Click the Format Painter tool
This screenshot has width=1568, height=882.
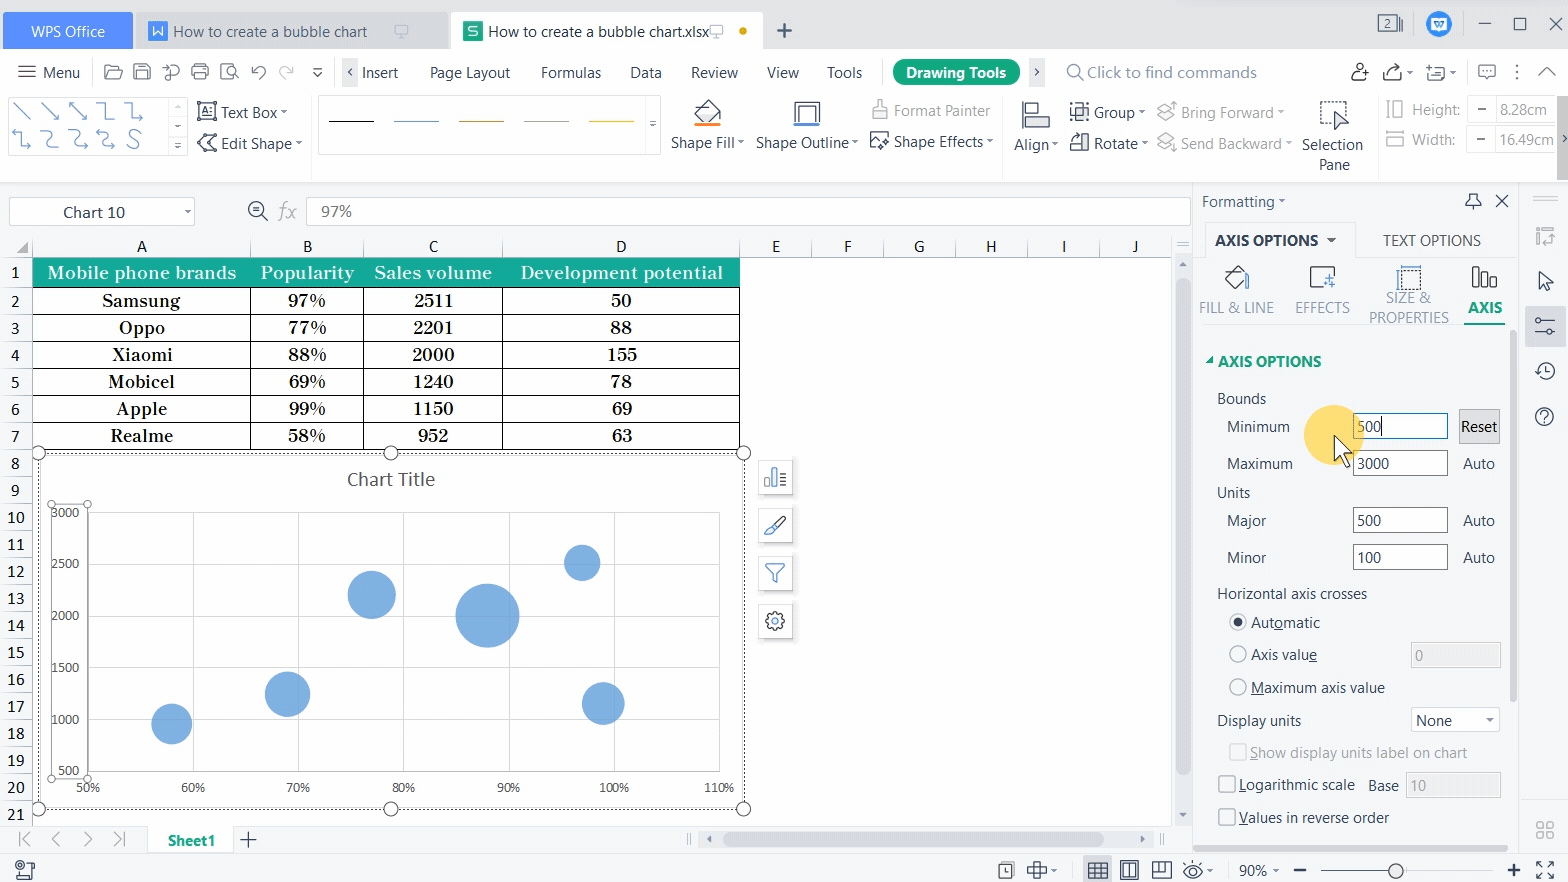pyautogui.click(x=931, y=110)
